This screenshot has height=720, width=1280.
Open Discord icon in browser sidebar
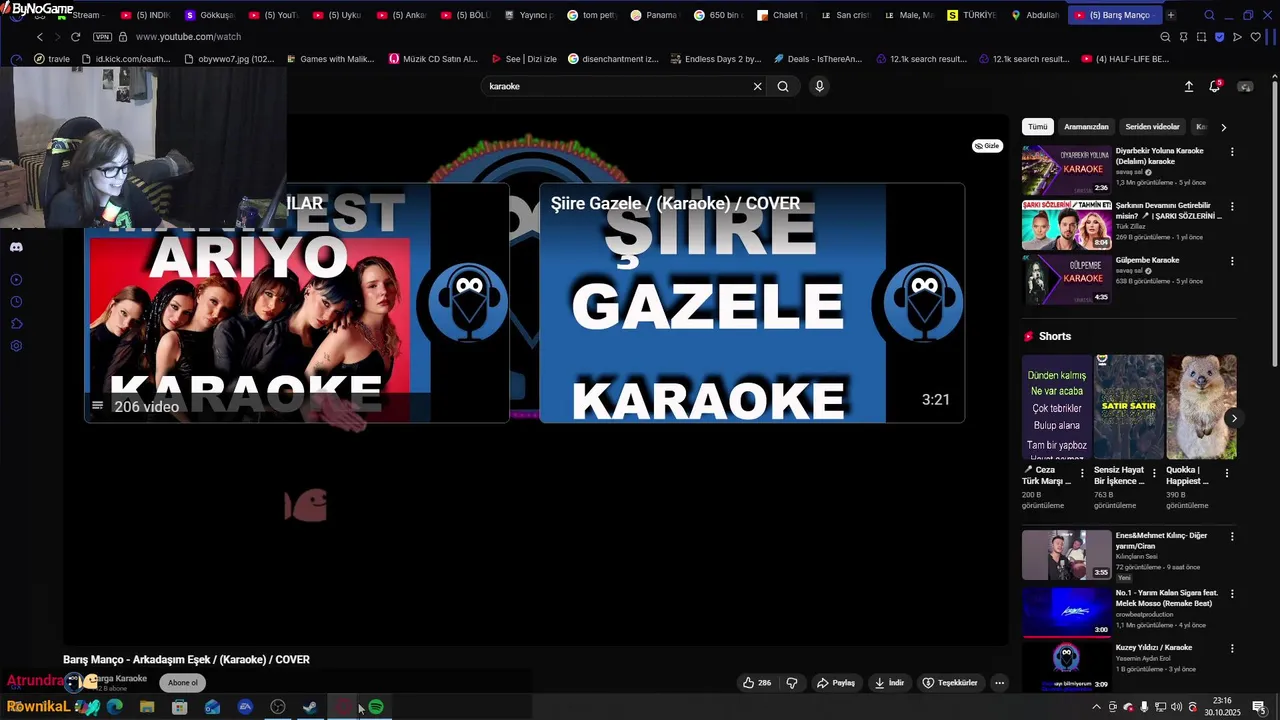pos(16,247)
